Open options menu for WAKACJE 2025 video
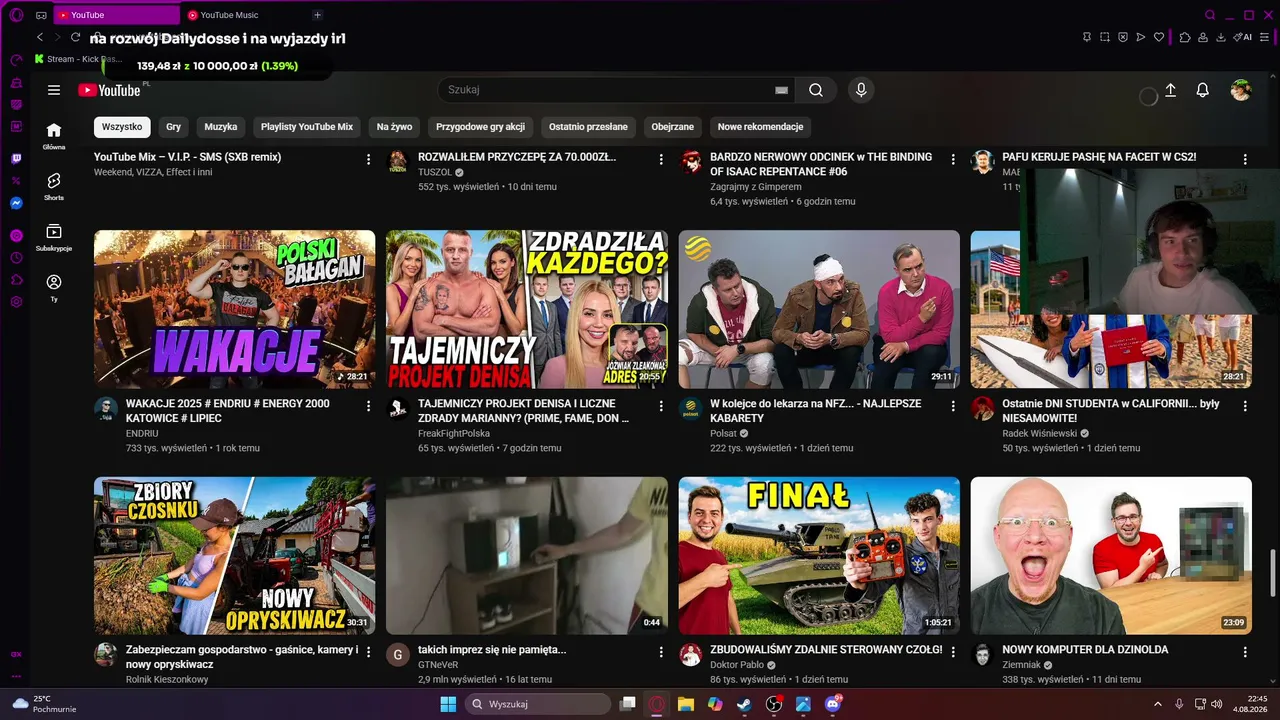Viewport: 1280px width, 720px height. coord(368,406)
